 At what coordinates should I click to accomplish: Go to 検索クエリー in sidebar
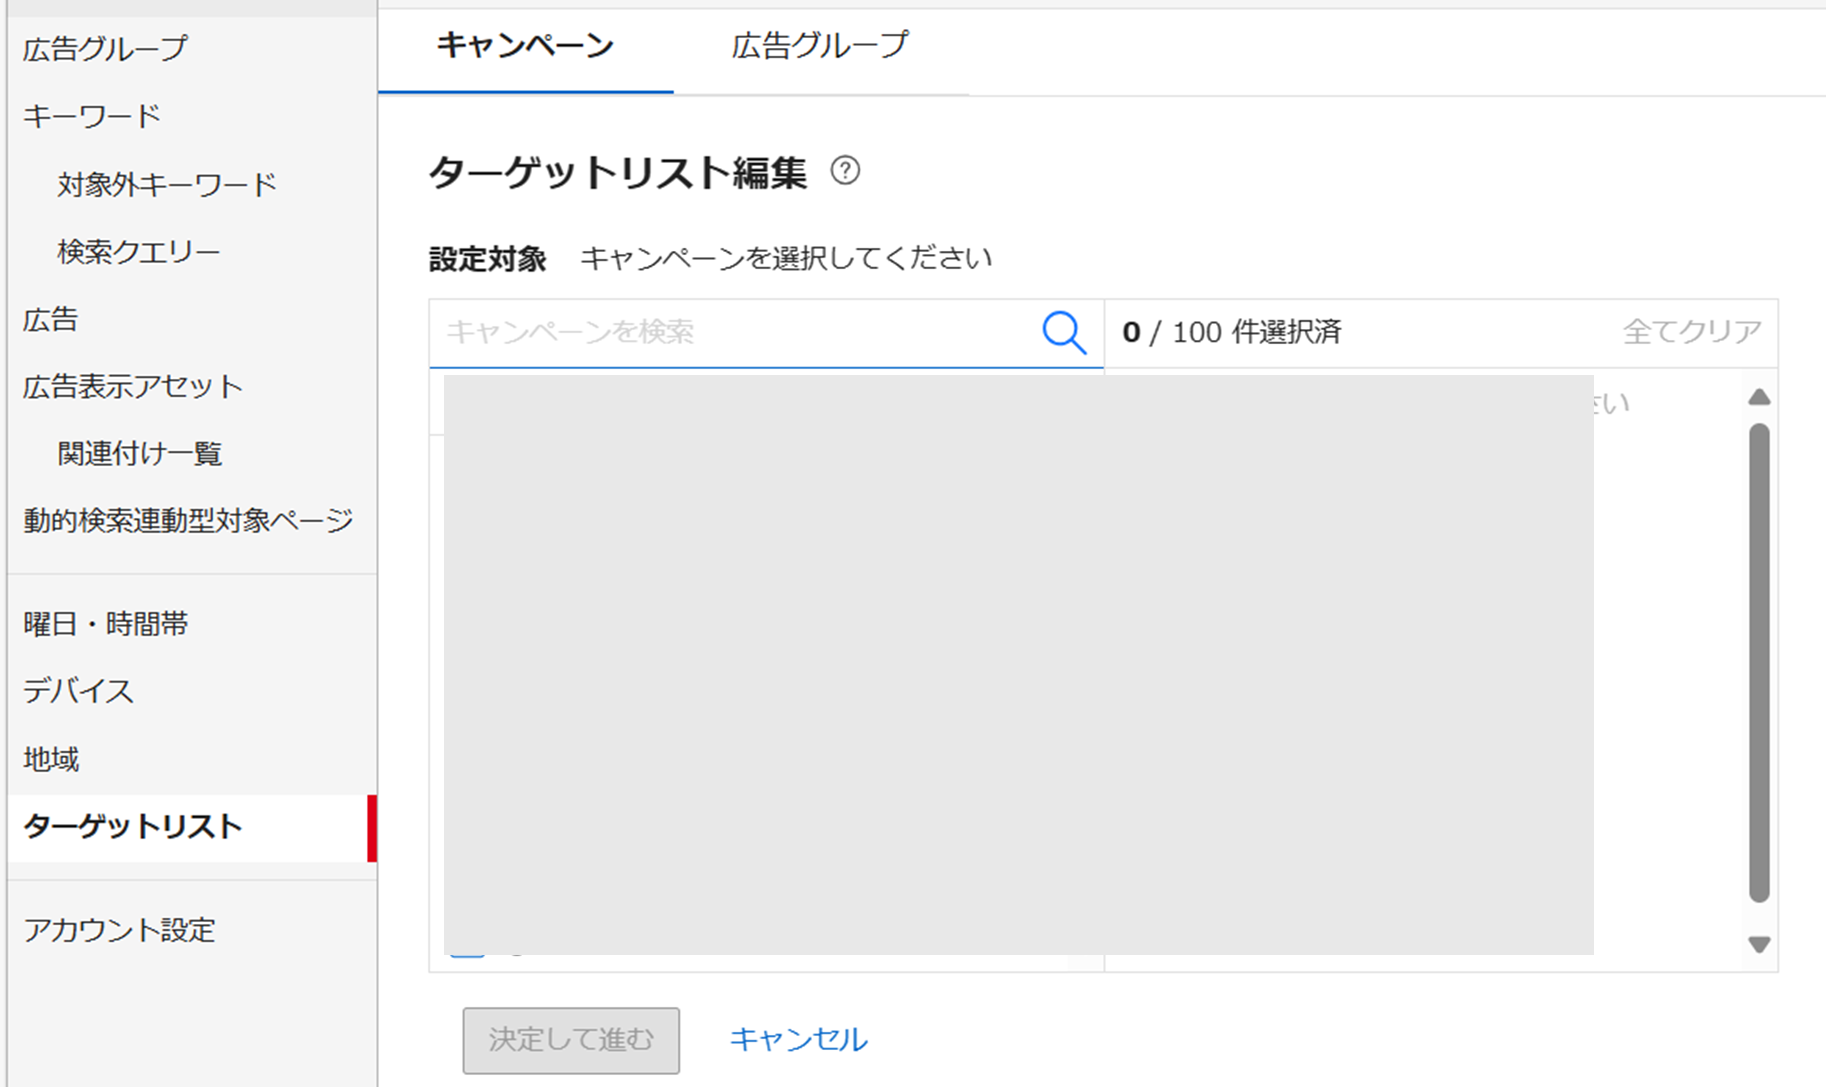pos(139,252)
